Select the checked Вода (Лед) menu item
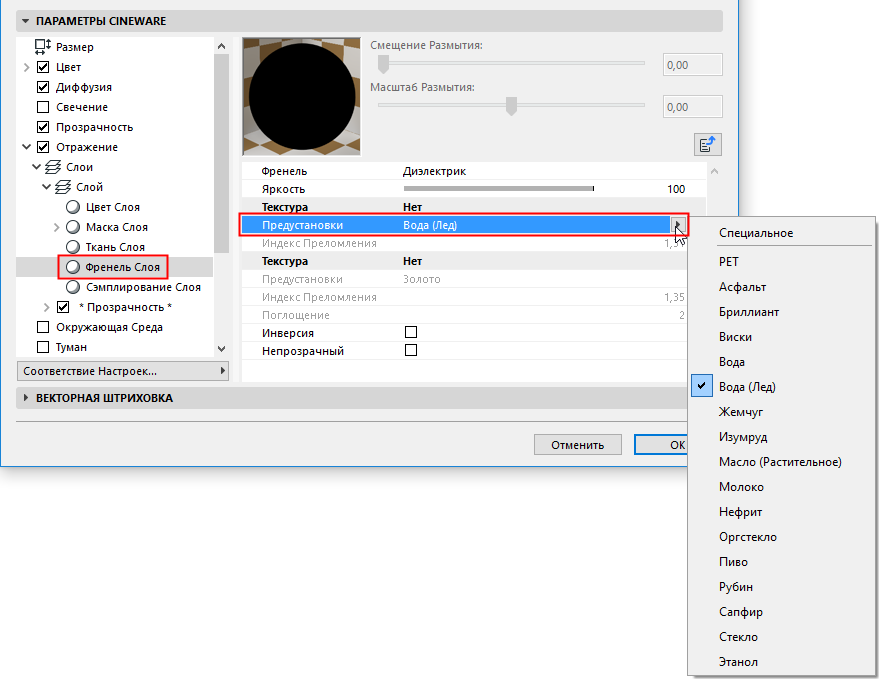Viewport: 879px width, 679px height. [747, 387]
